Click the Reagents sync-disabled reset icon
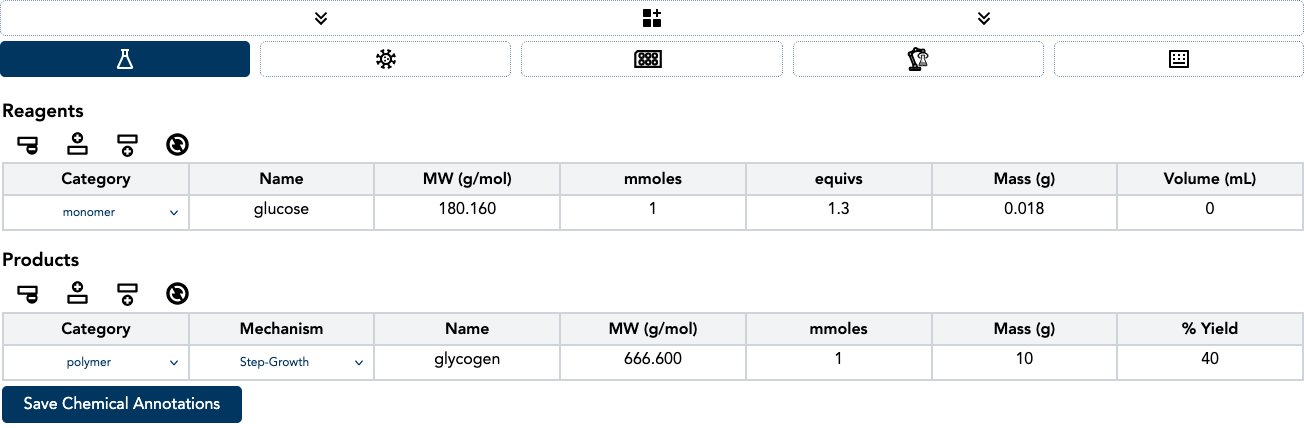Image resolution: width=1304 pixels, height=428 pixels. (177, 146)
